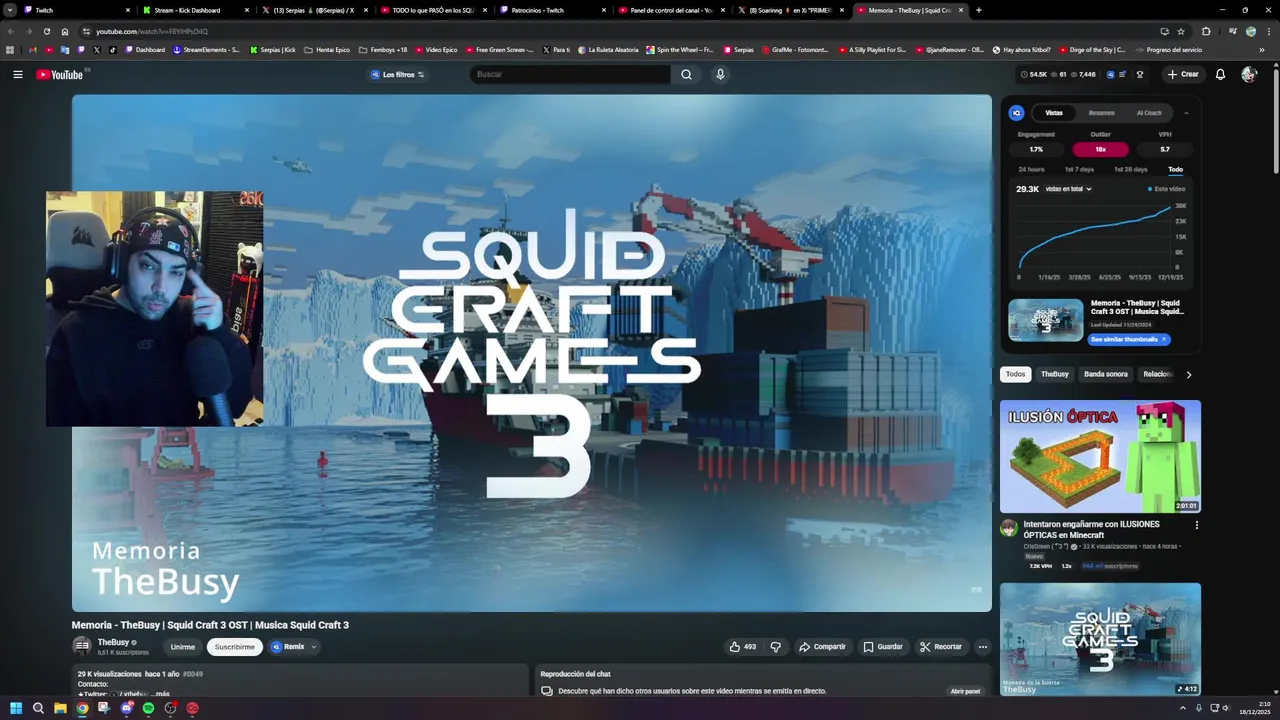Select the TheBusy chip
This screenshot has width=1280, height=720.
pos(1054,374)
